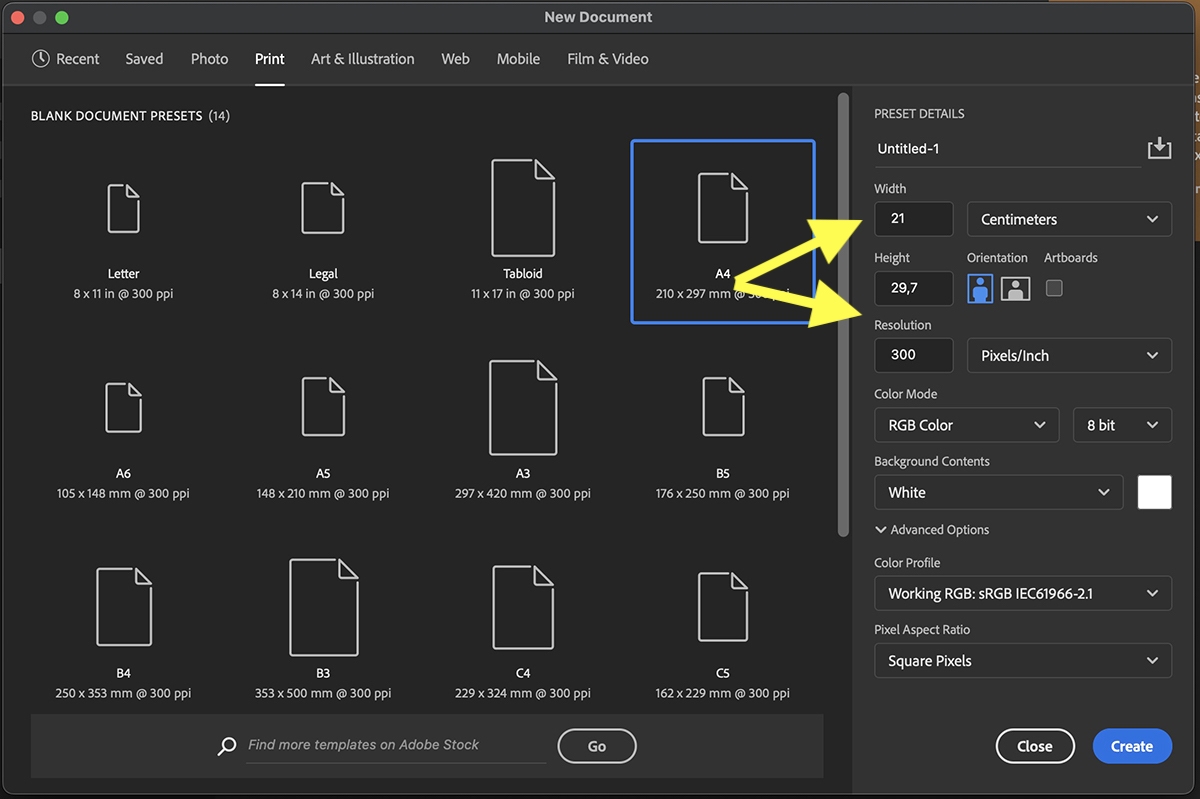This screenshot has width=1200, height=799.
Task: Switch to the Recent tab
Action: [x=66, y=59]
